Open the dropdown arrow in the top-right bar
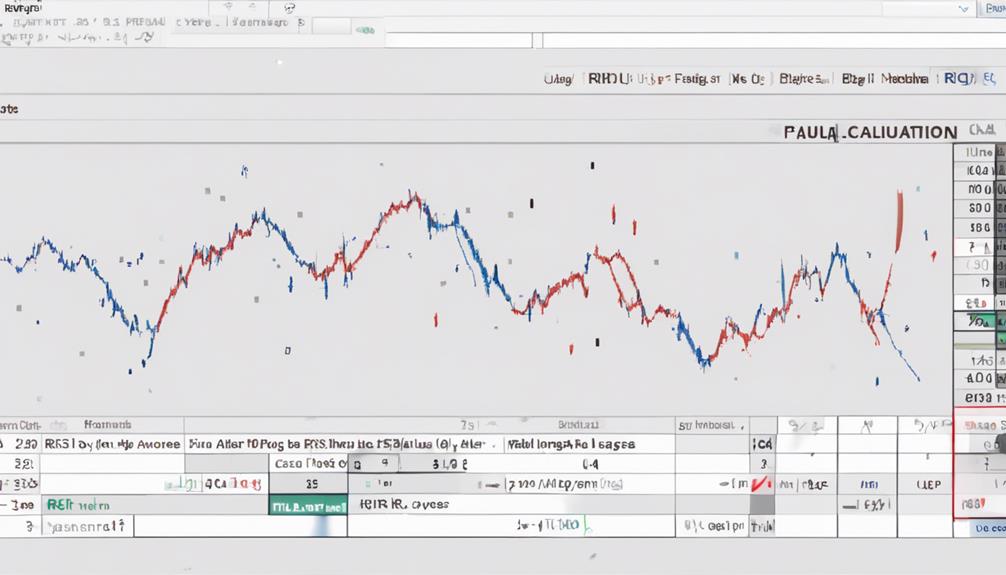 point(963,9)
